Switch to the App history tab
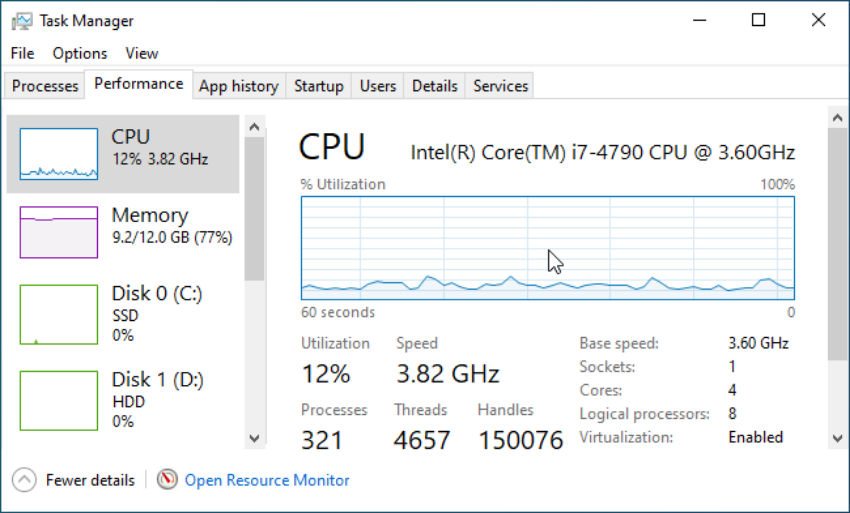 point(239,86)
